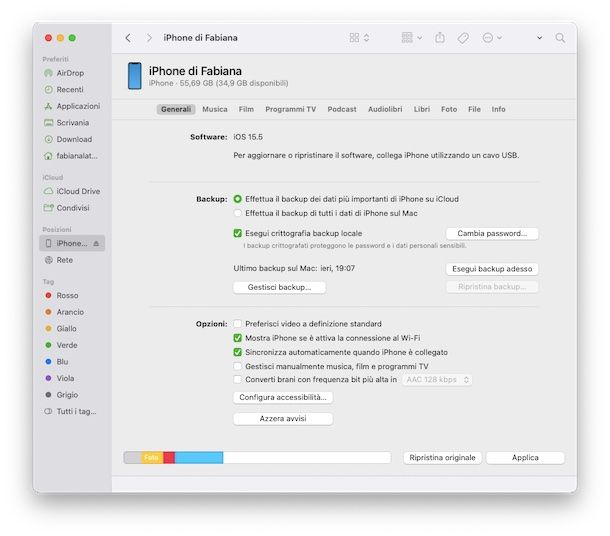Click the yellow Foto storage segment
The width and height of the screenshot is (610, 536).
click(x=151, y=458)
